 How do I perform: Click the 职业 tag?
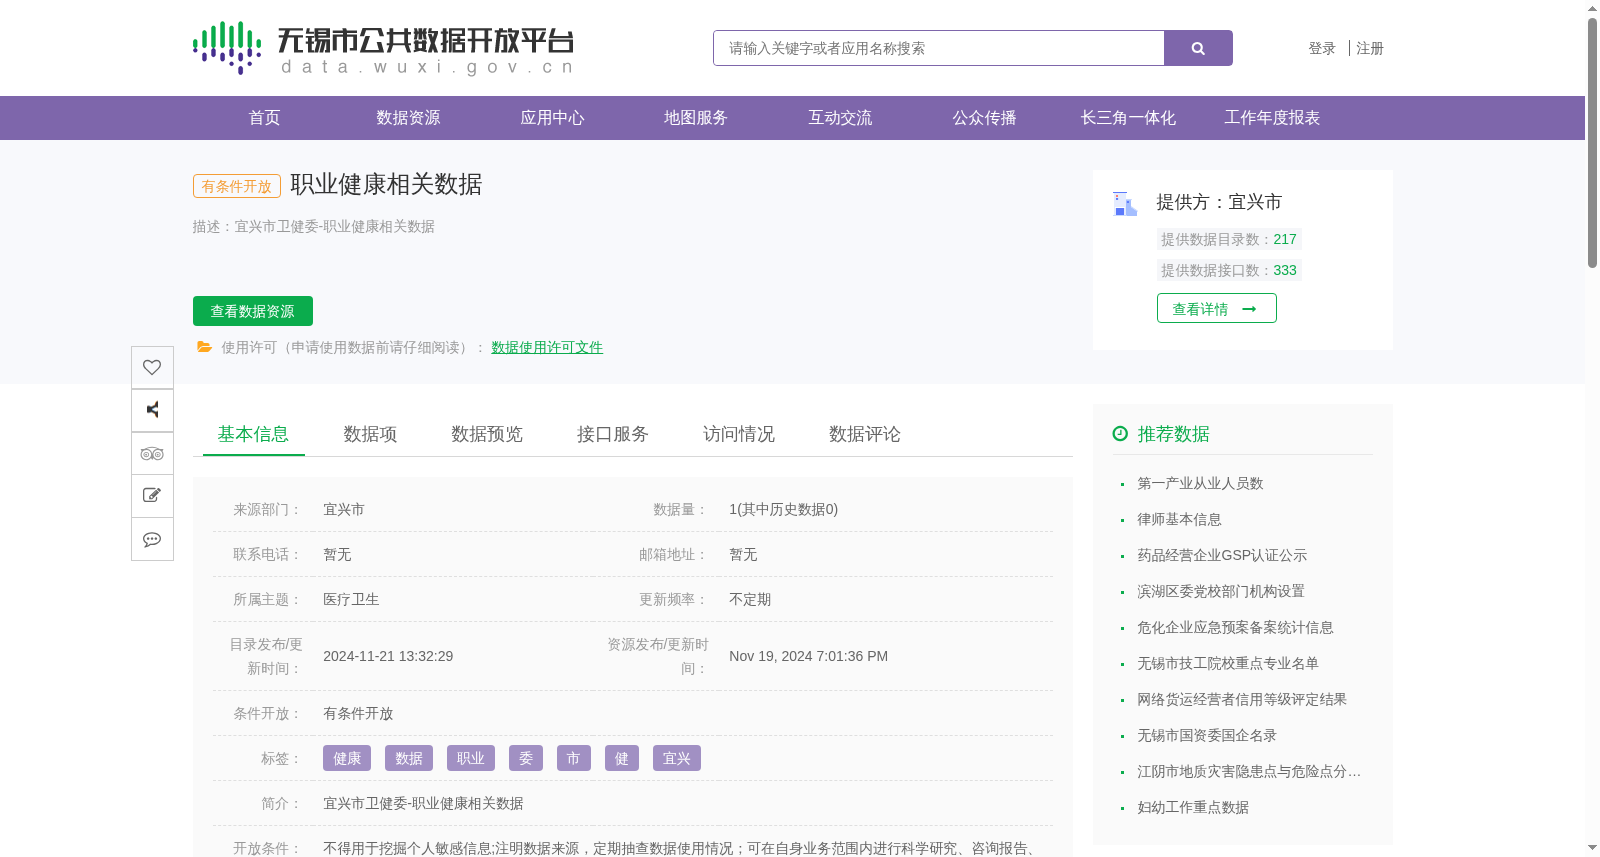point(471,758)
